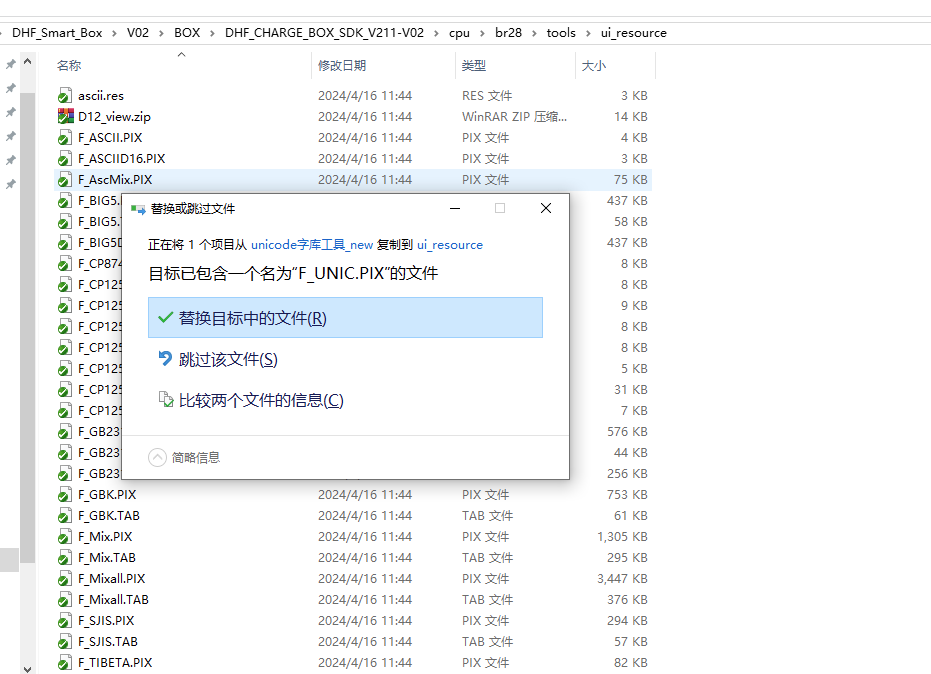931x674 pixels.
Task: Click the F_Mix.PIX file icon
Action: (x=65, y=537)
